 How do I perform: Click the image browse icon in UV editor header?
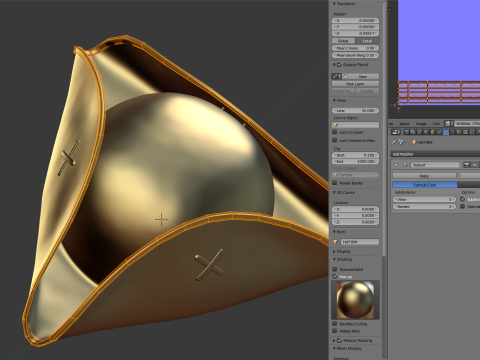[448, 123]
